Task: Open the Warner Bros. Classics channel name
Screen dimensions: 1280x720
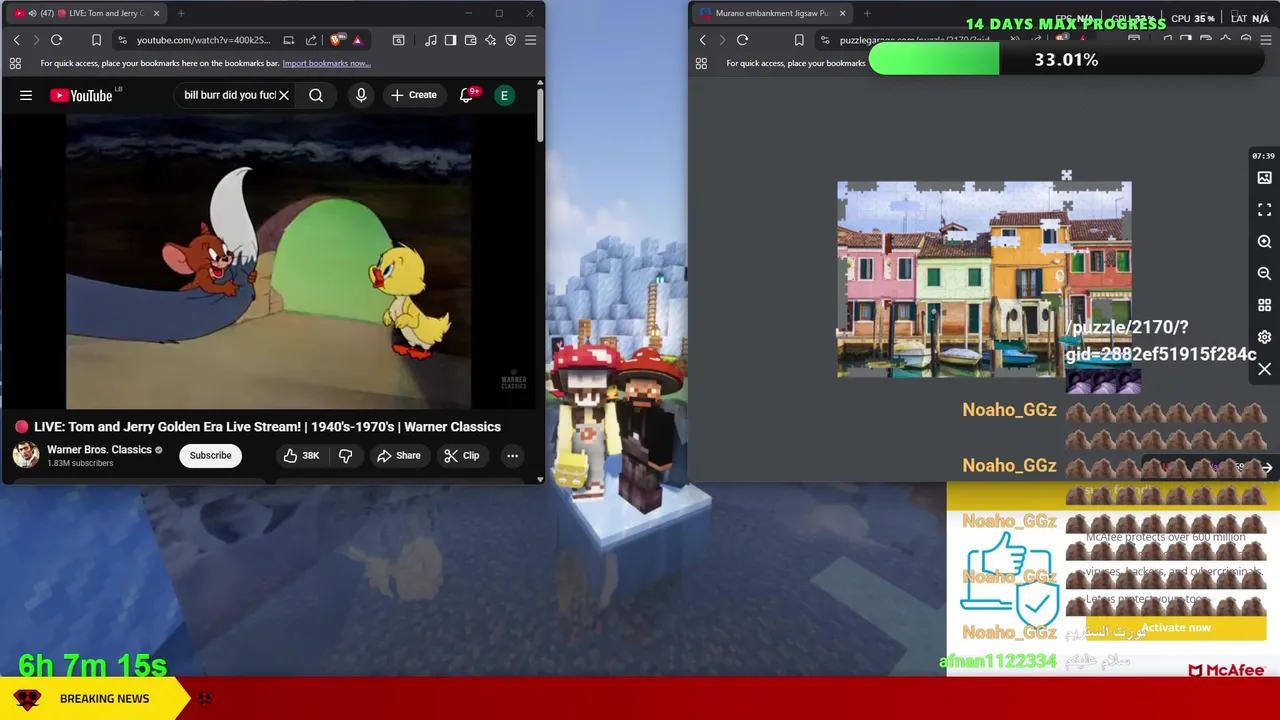Action: coord(99,450)
